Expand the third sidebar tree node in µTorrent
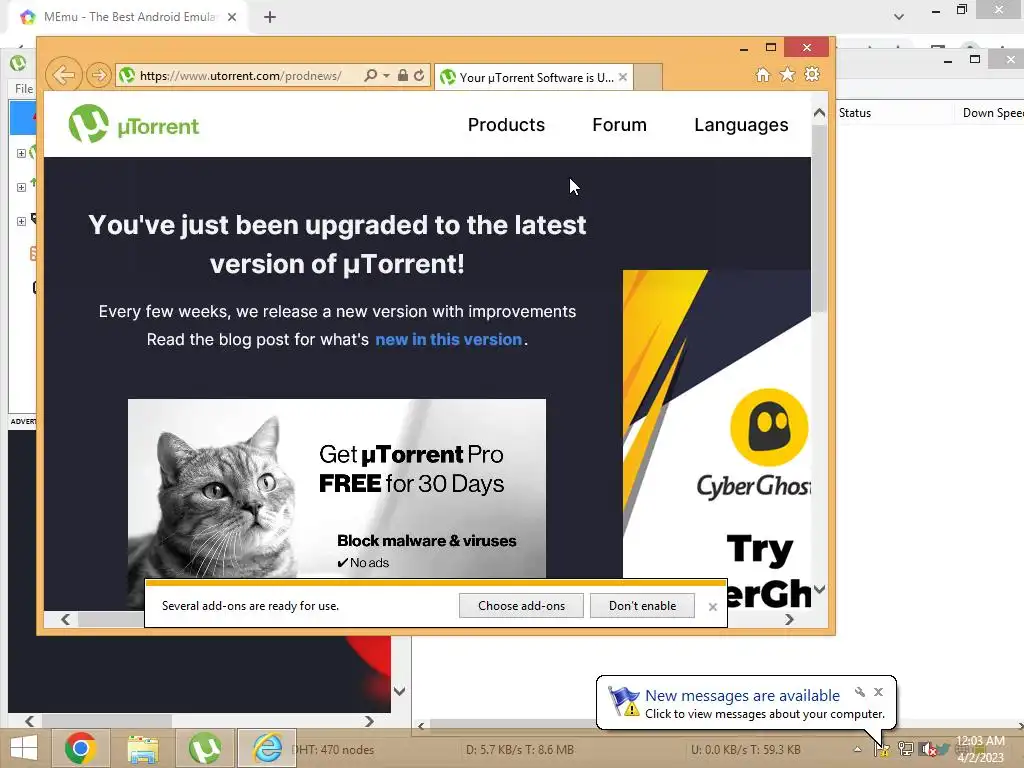Image resolution: width=1024 pixels, height=768 pixels. point(21,221)
